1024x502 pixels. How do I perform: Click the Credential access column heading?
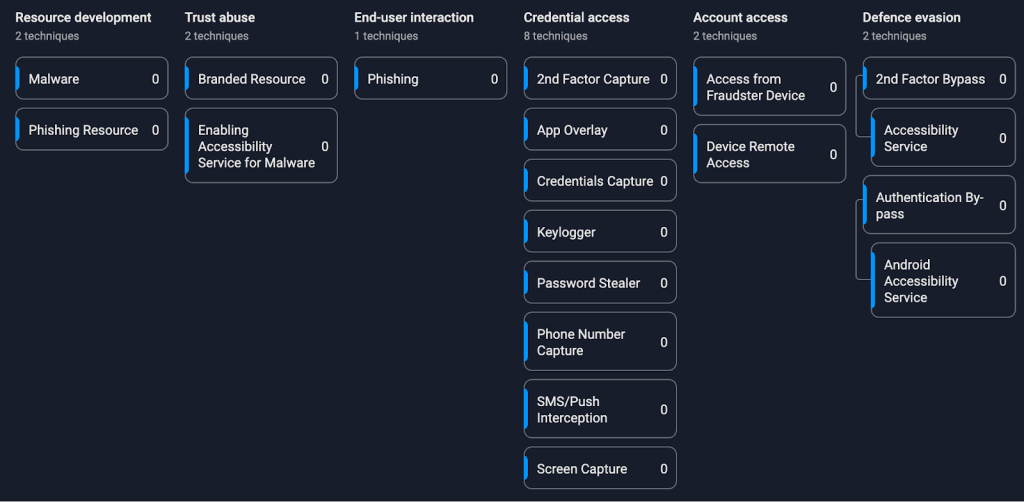576,17
